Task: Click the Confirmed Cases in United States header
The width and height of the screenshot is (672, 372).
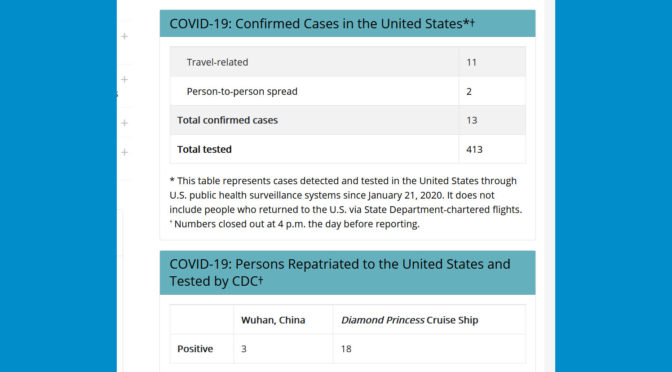Action: [348, 24]
